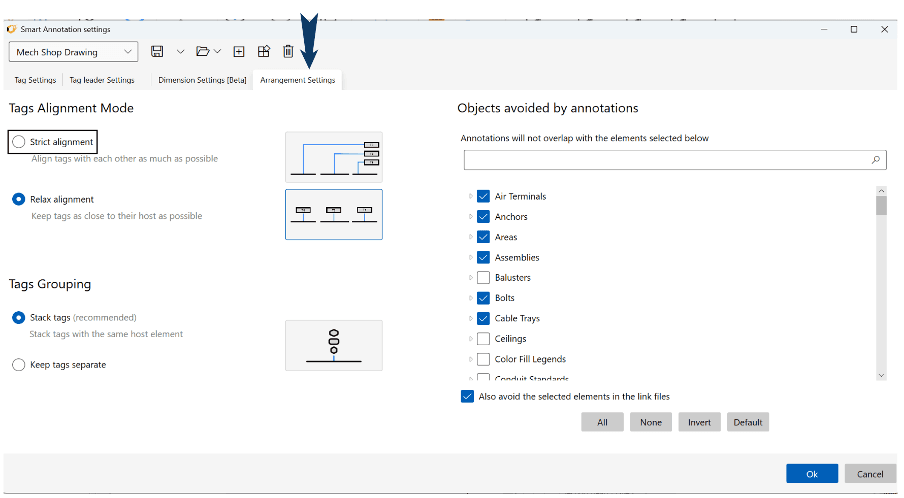Click the Cancel button
This screenshot has width=904, height=498.
click(x=870, y=474)
